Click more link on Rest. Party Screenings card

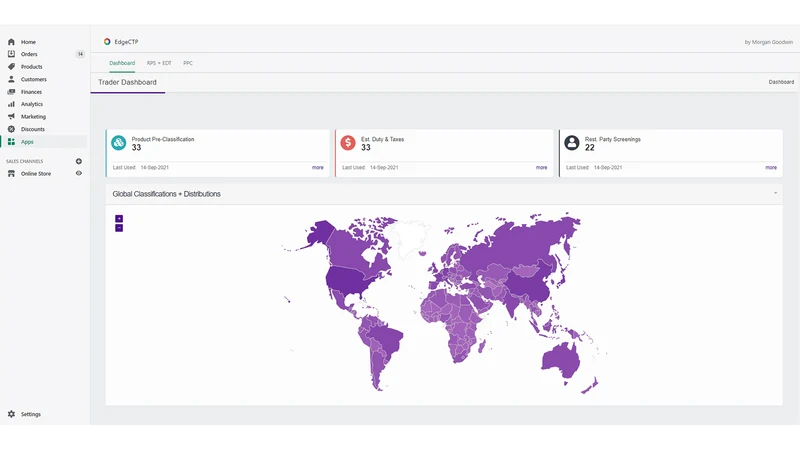click(x=771, y=167)
